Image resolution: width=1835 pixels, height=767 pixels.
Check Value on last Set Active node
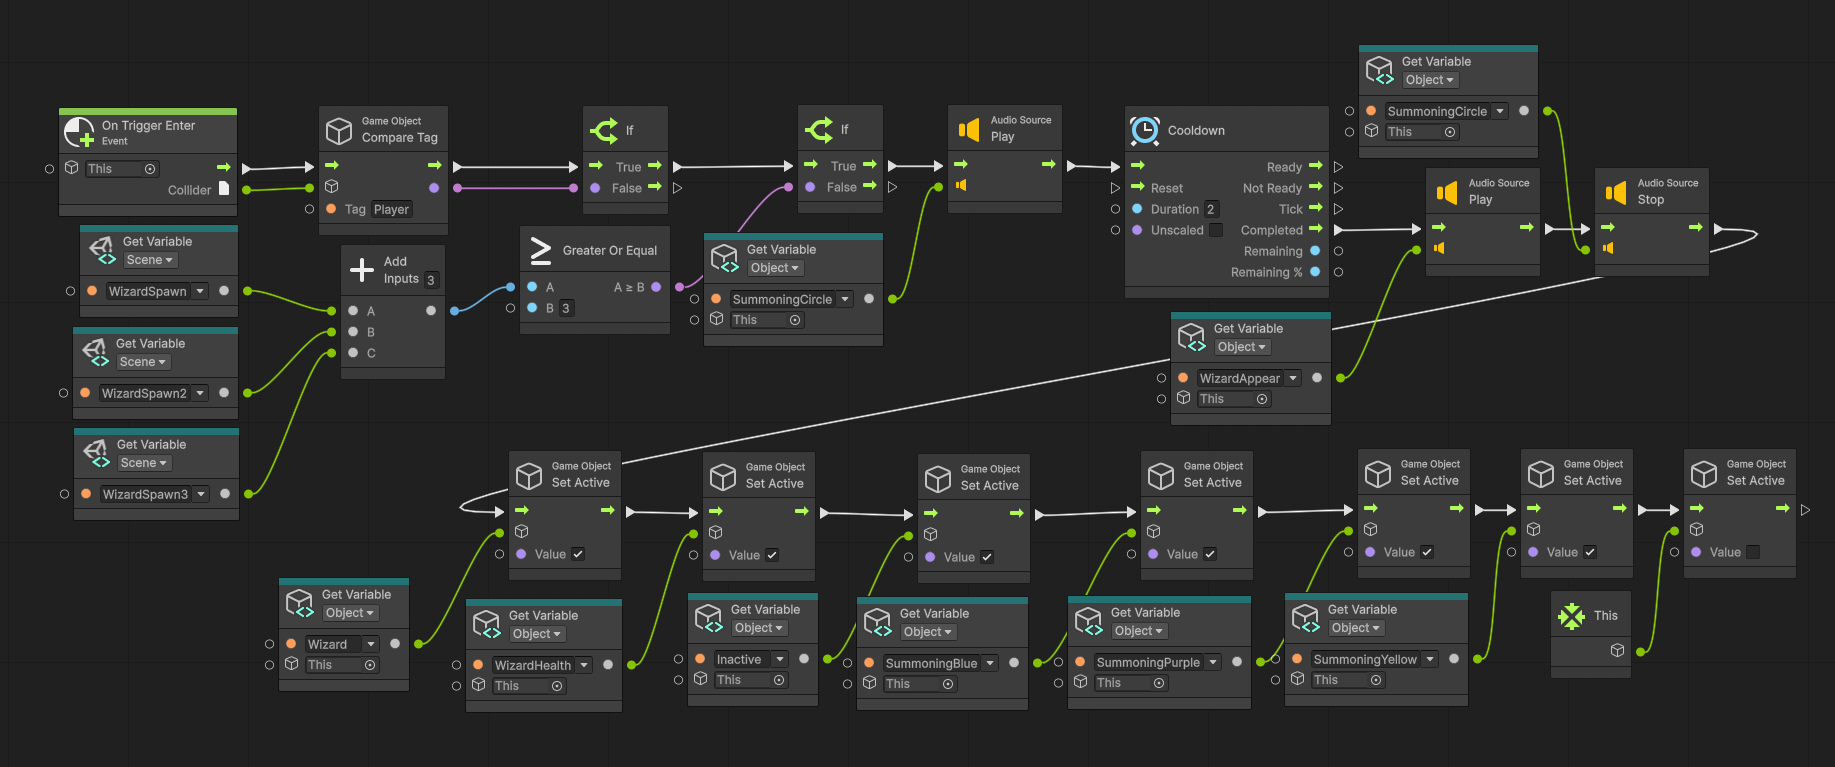1753,552
